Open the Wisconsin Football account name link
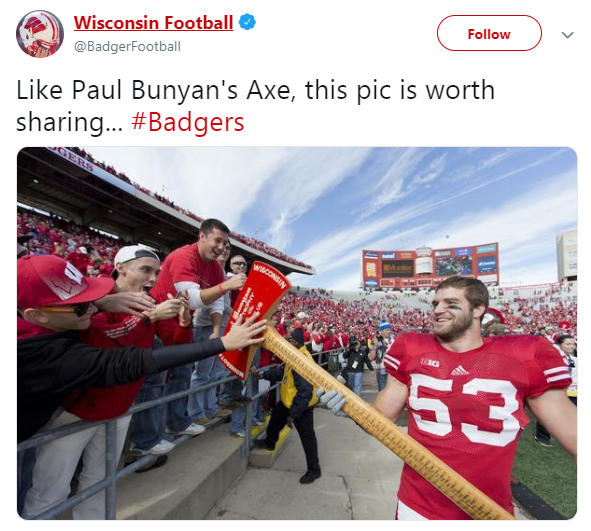This screenshot has width=591, height=531. pyautogui.click(x=153, y=23)
